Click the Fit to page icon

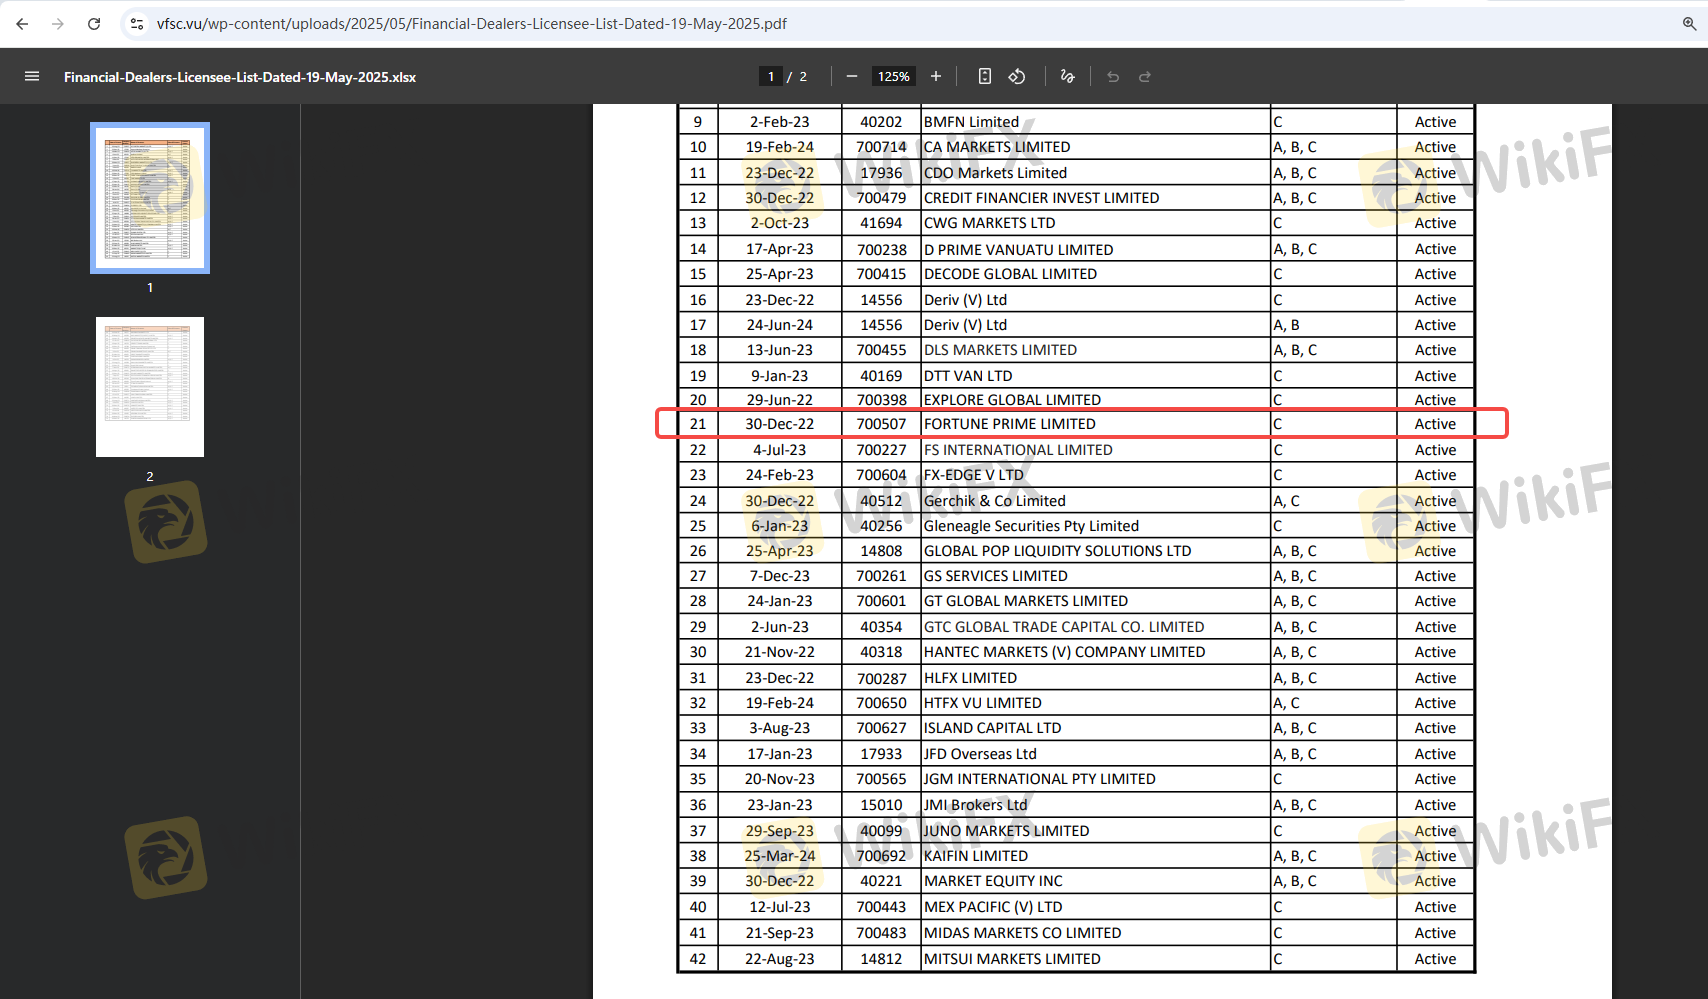point(985,77)
